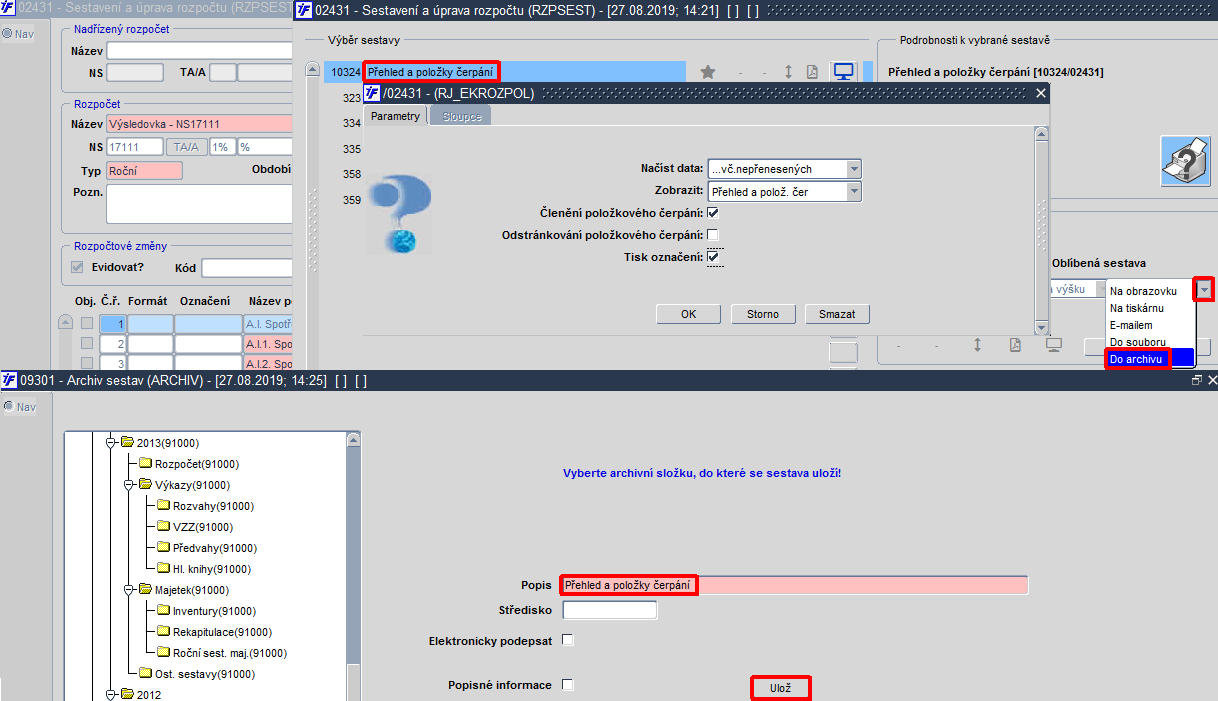This screenshot has height=701, width=1218.
Task: Click the Rozvahy(91000) folder icon
Action: 164,505
